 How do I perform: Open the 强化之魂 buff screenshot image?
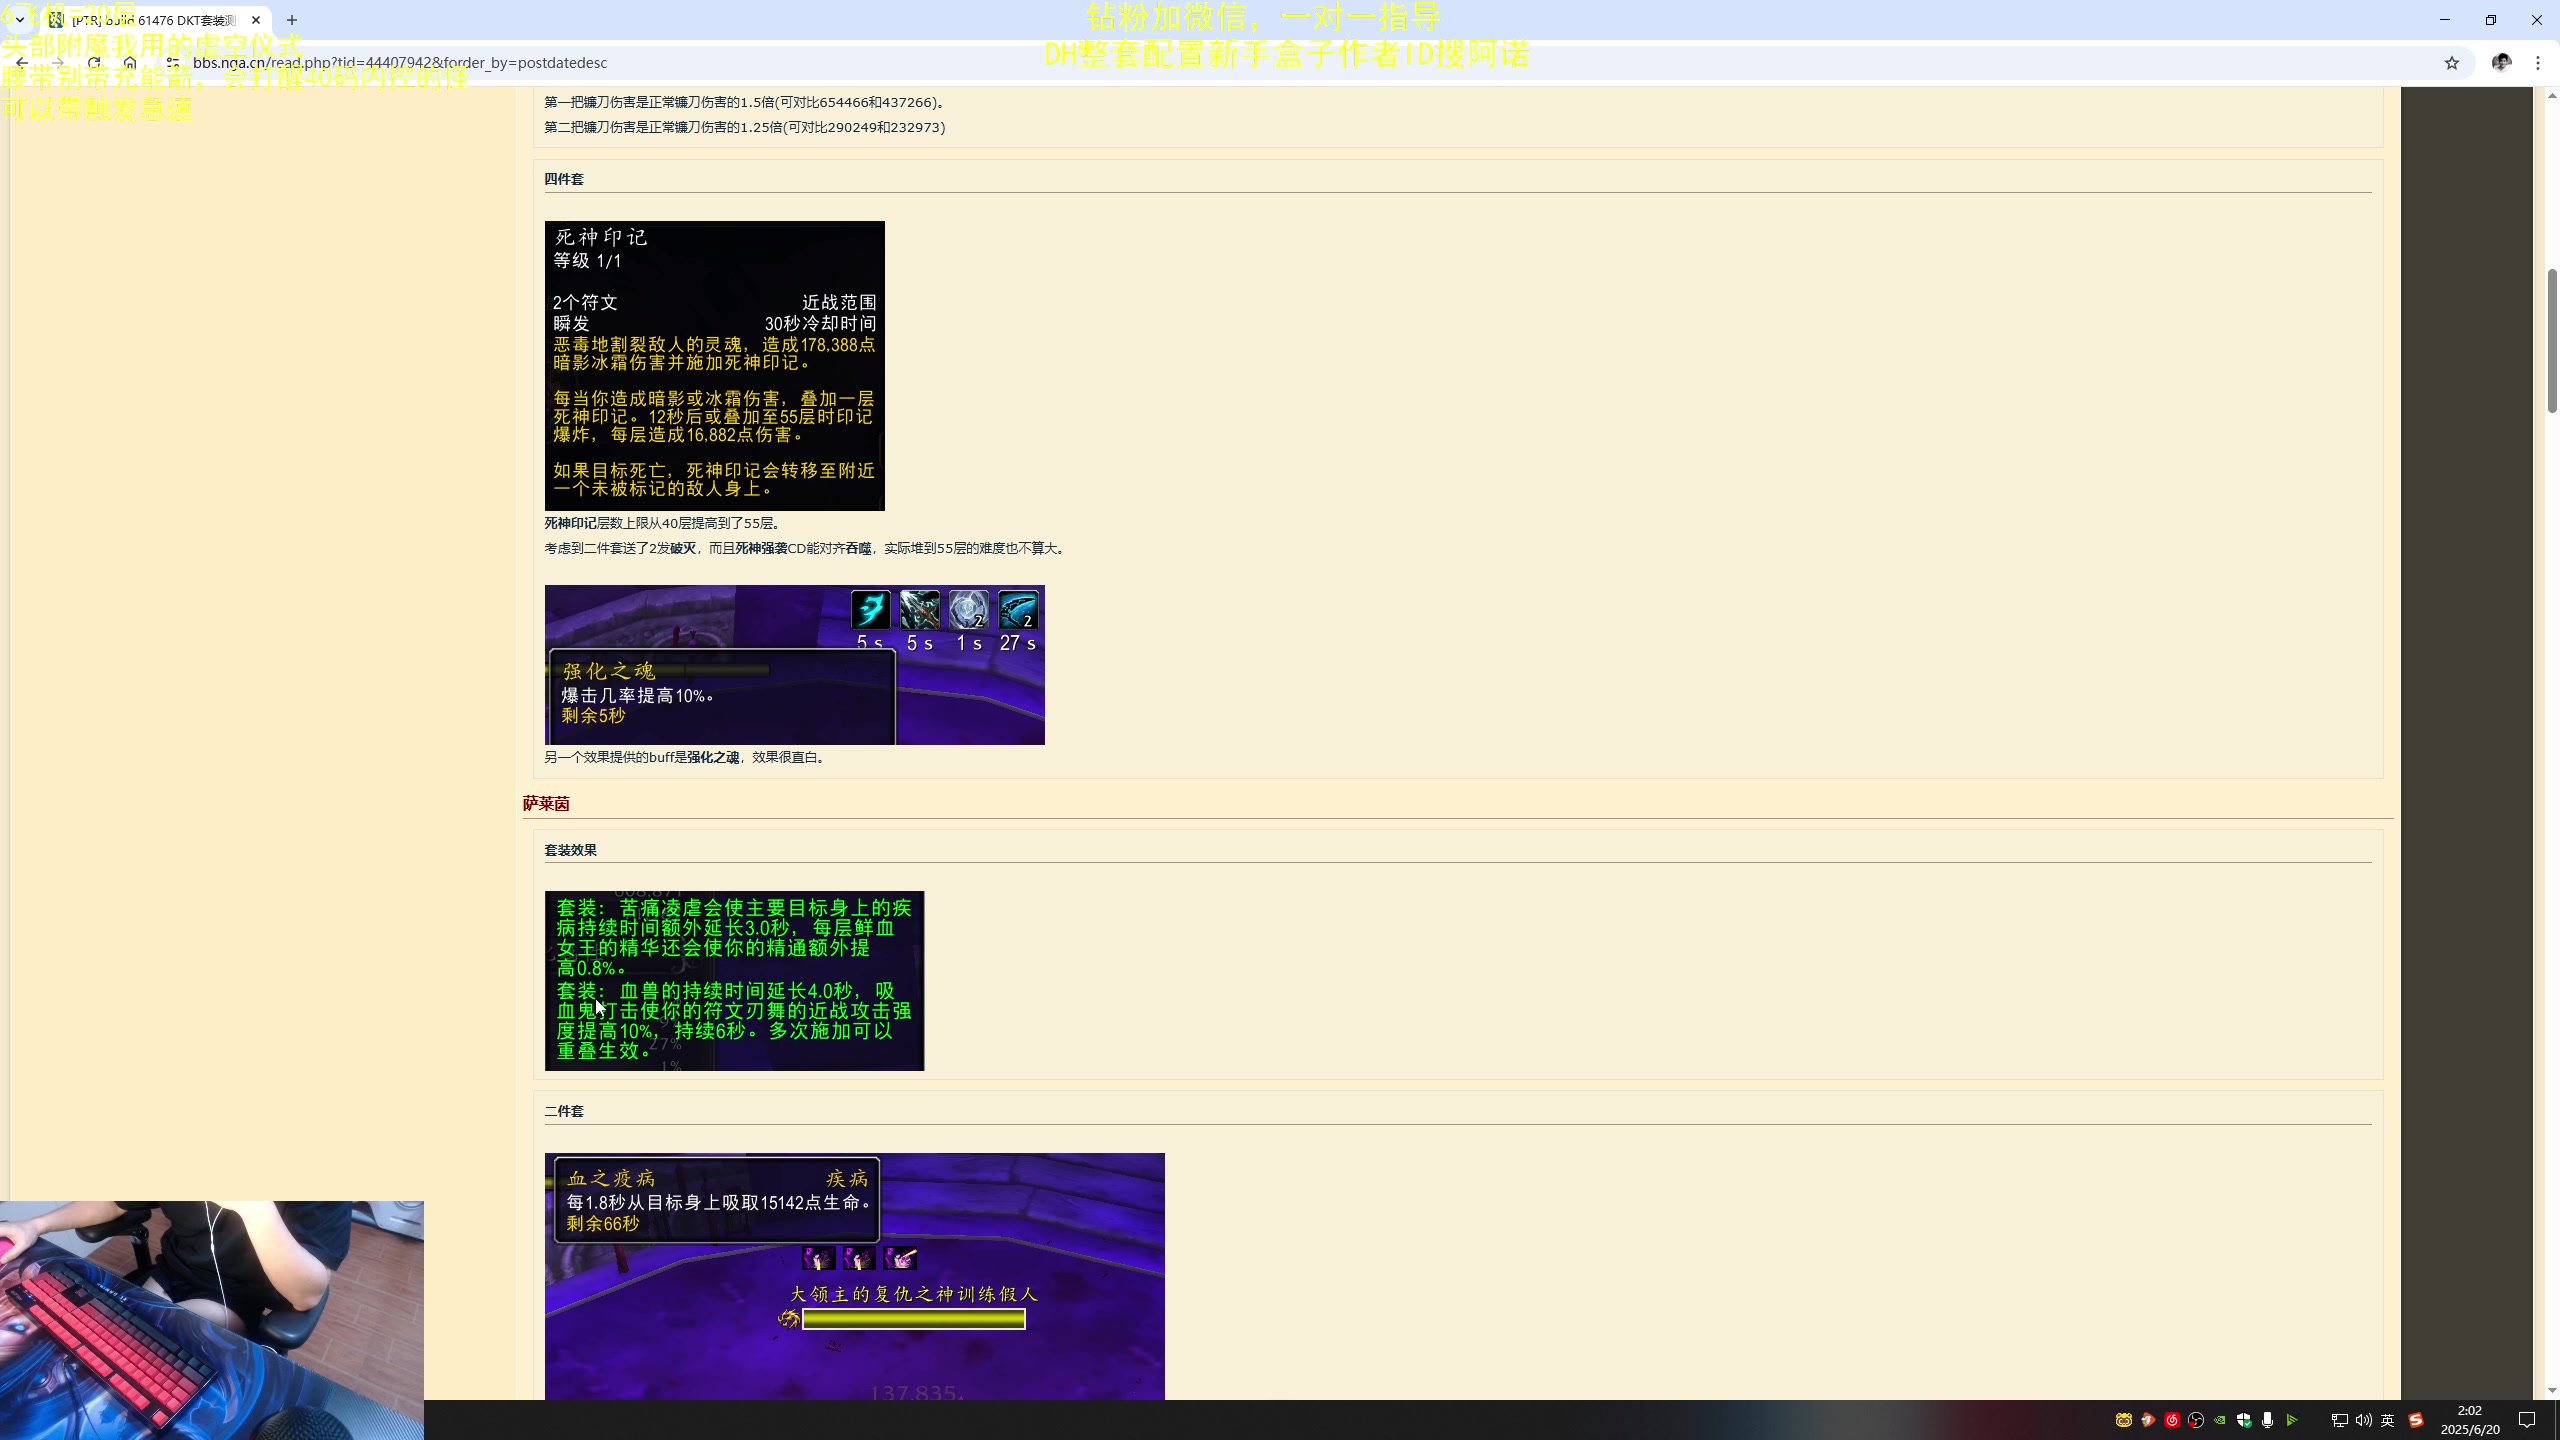pyautogui.click(x=794, y=664)
